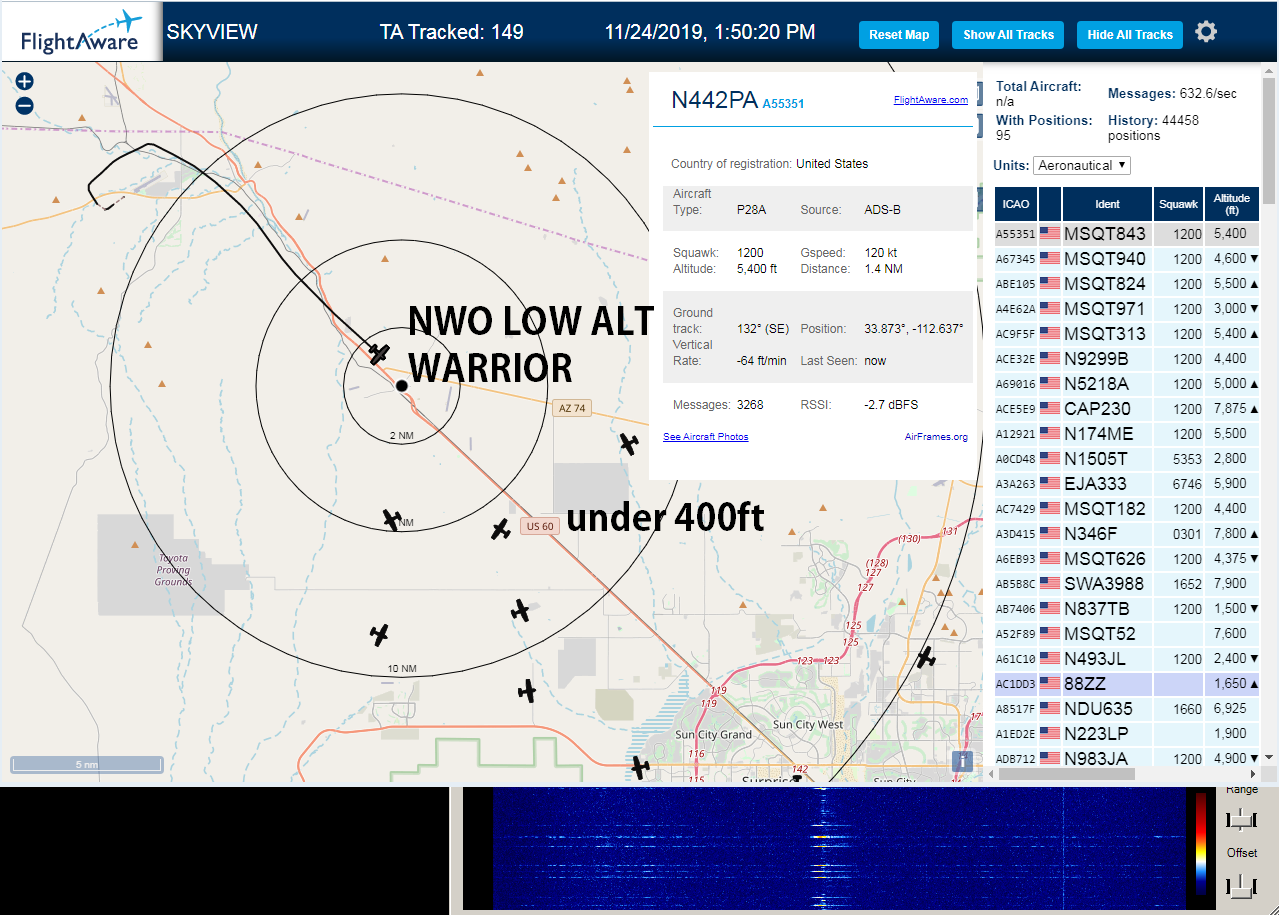Click the US flag in the CAP230 row
The image size is (1279, 915).
1050,409
